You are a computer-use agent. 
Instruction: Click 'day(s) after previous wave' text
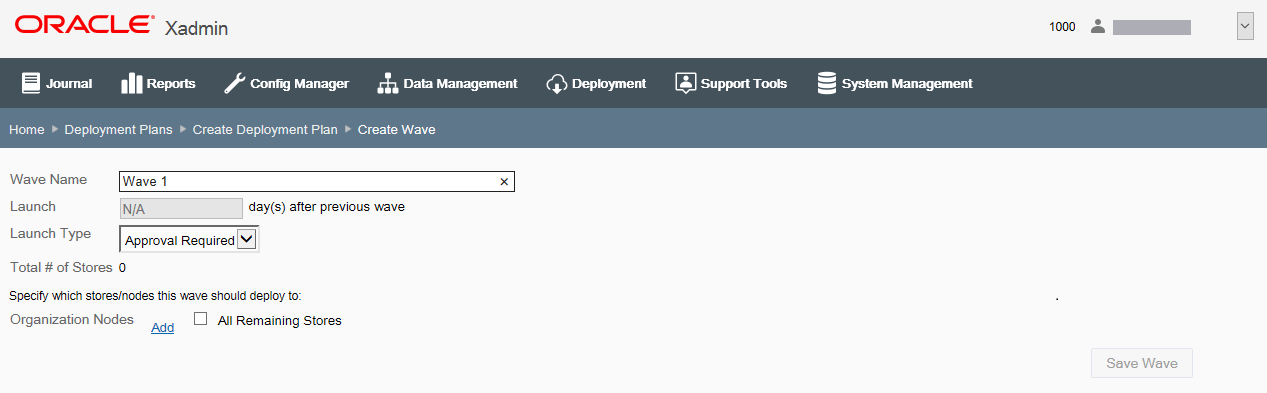[x=327, y=207]
